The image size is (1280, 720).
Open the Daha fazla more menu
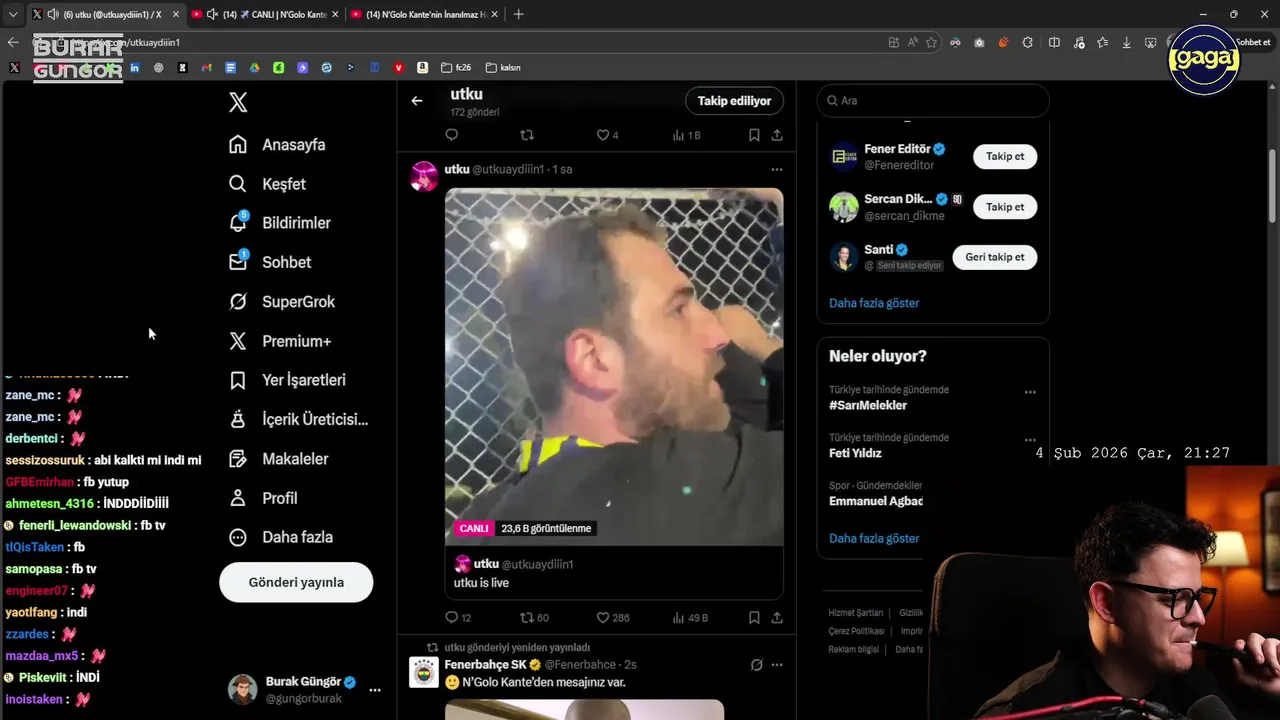point(280,537)
